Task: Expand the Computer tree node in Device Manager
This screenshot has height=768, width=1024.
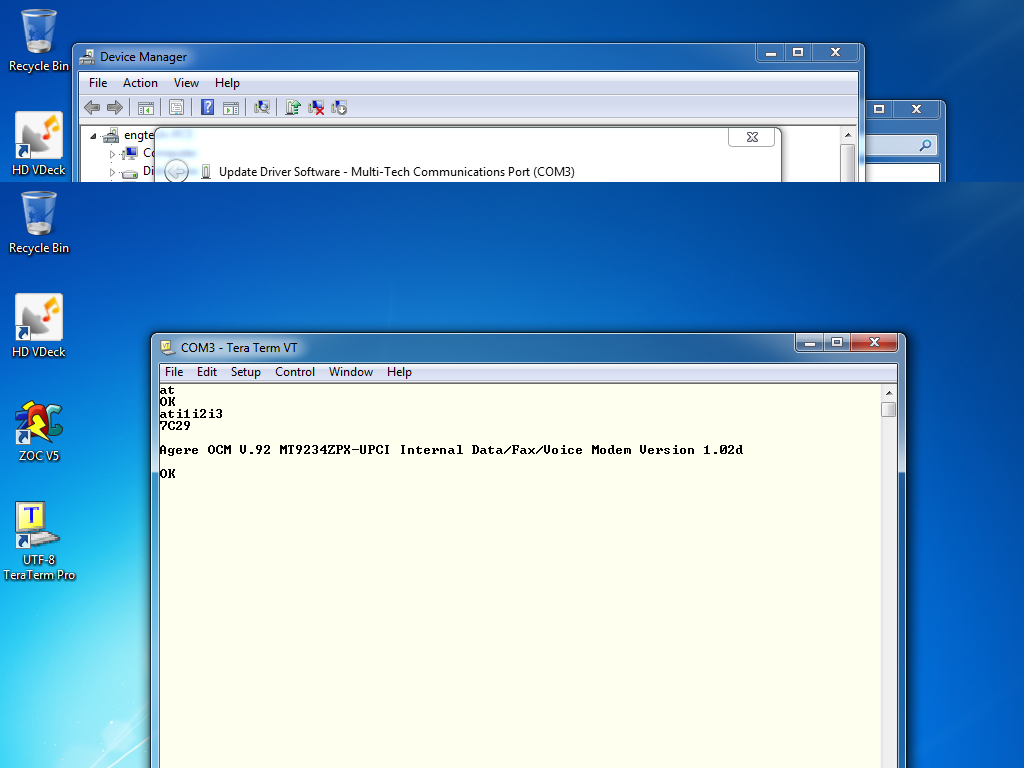Action: click(x=112, y=154)
